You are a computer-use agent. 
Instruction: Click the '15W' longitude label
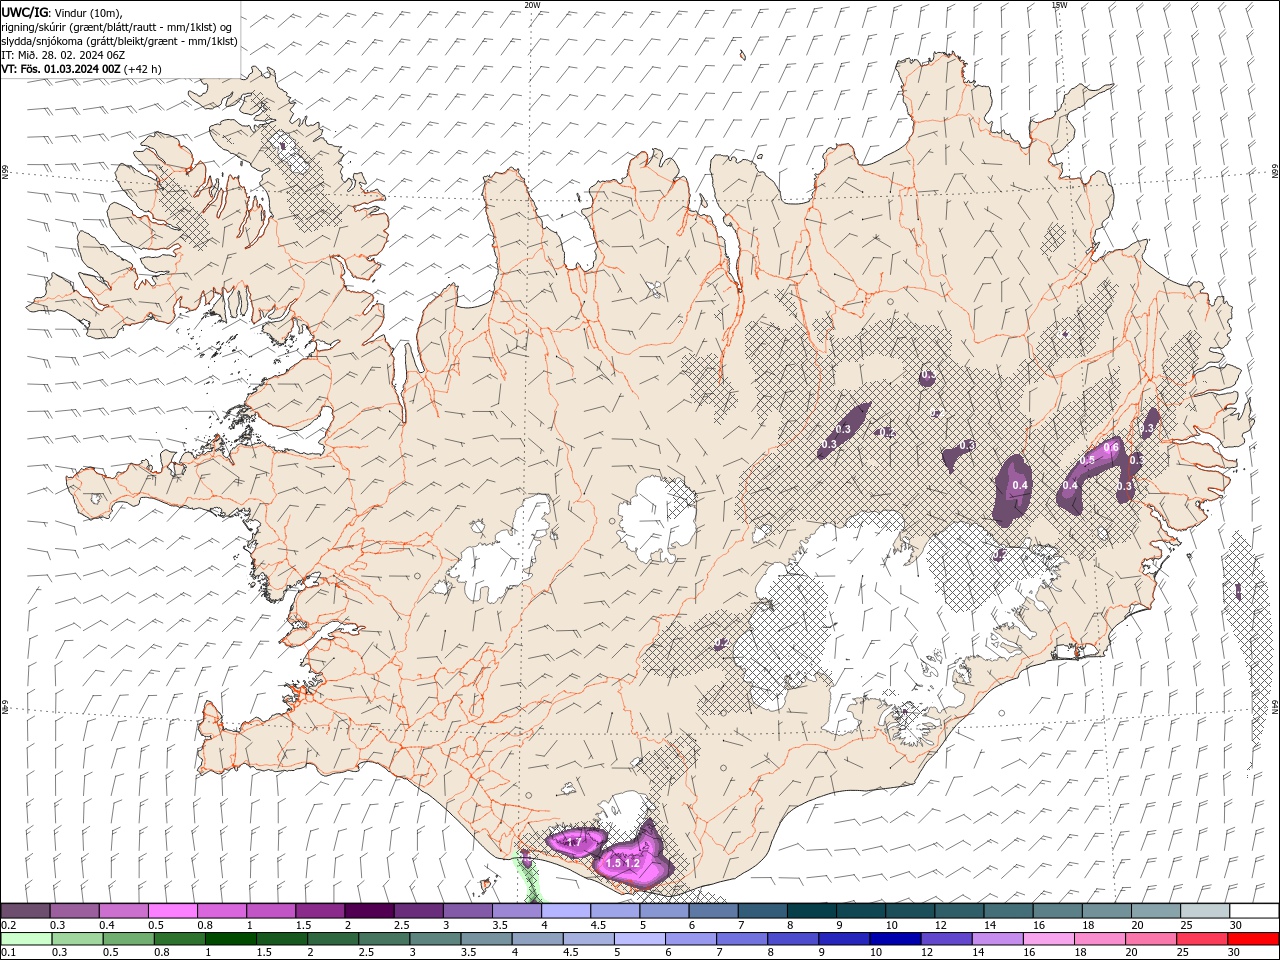pos(1059,5)
